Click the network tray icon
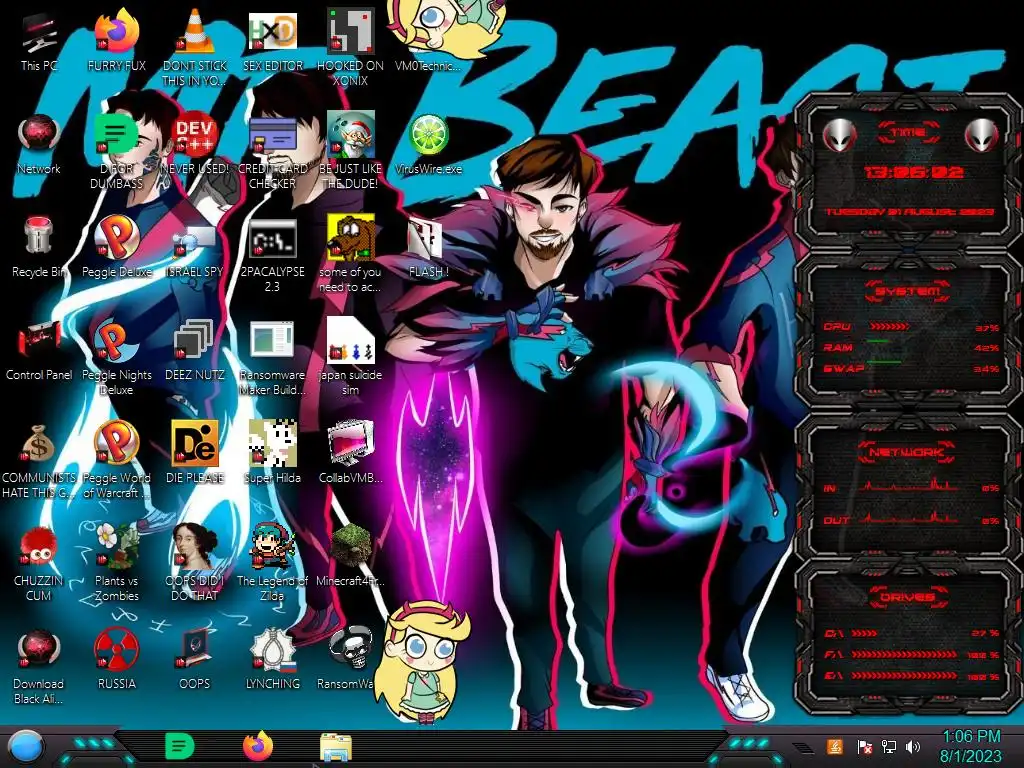 pyautogui.click(x=889, y=746)
